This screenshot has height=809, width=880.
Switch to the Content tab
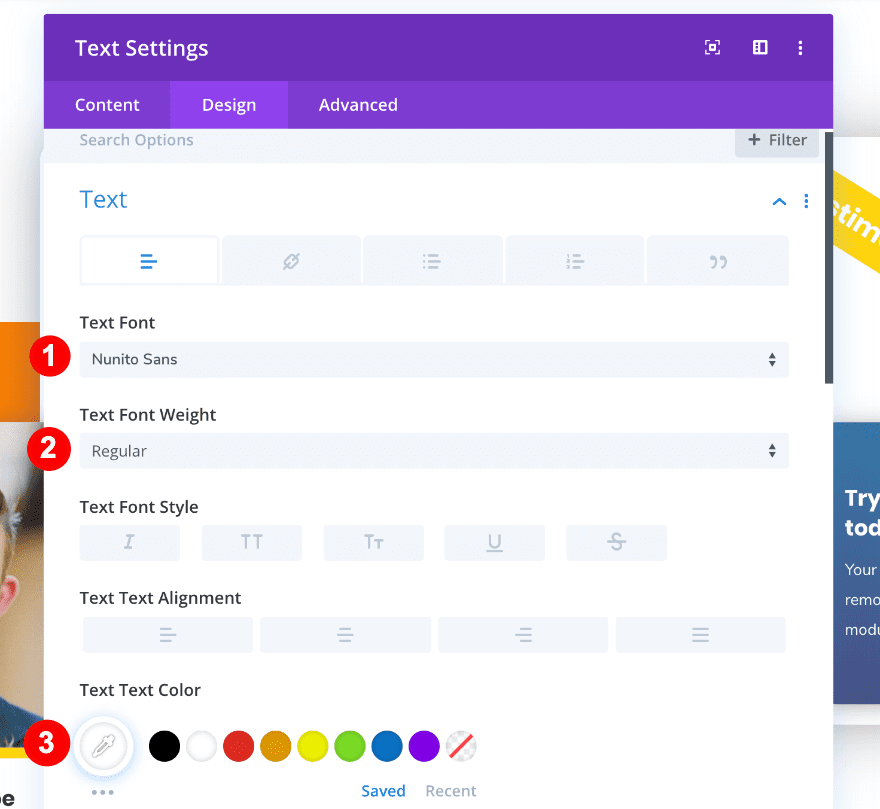tap(107, 104)
